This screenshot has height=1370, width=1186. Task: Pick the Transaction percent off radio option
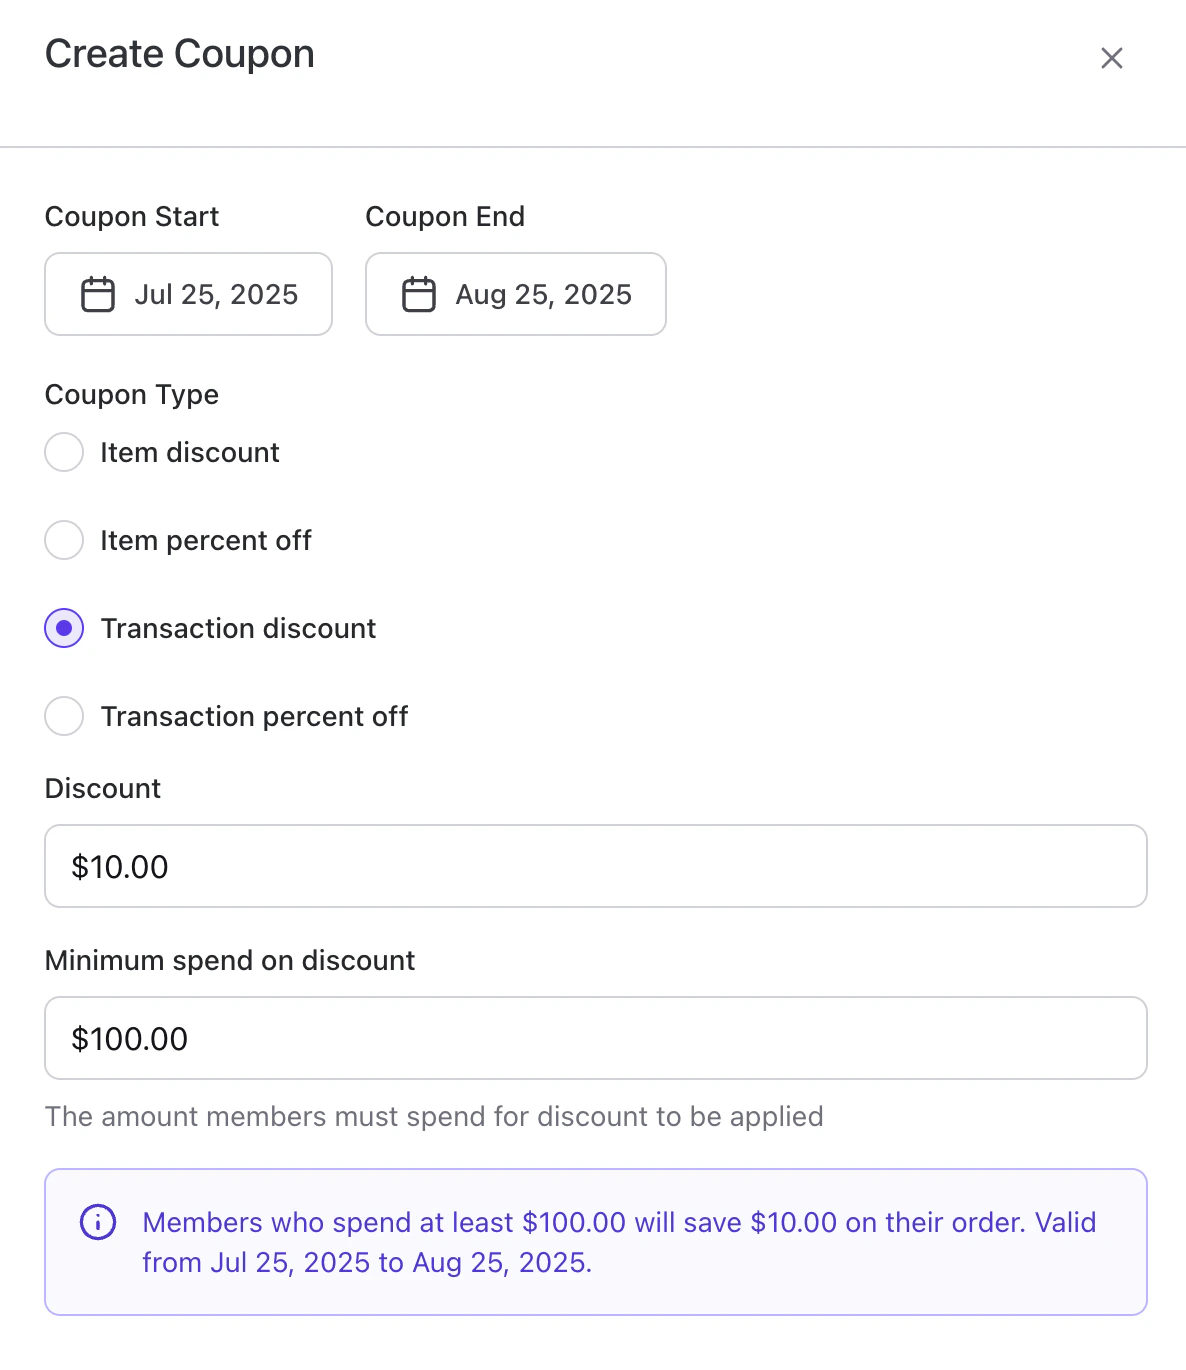coord(64,716)
